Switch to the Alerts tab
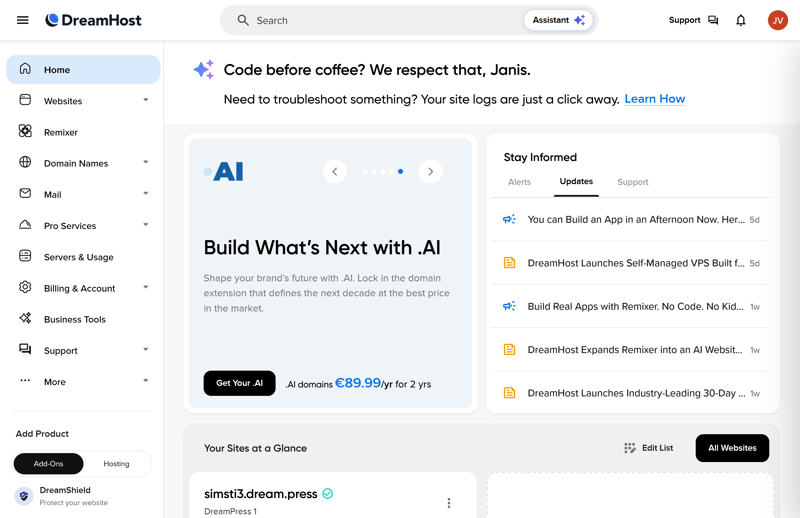800x518 pixels. click(x=519, y=182)
